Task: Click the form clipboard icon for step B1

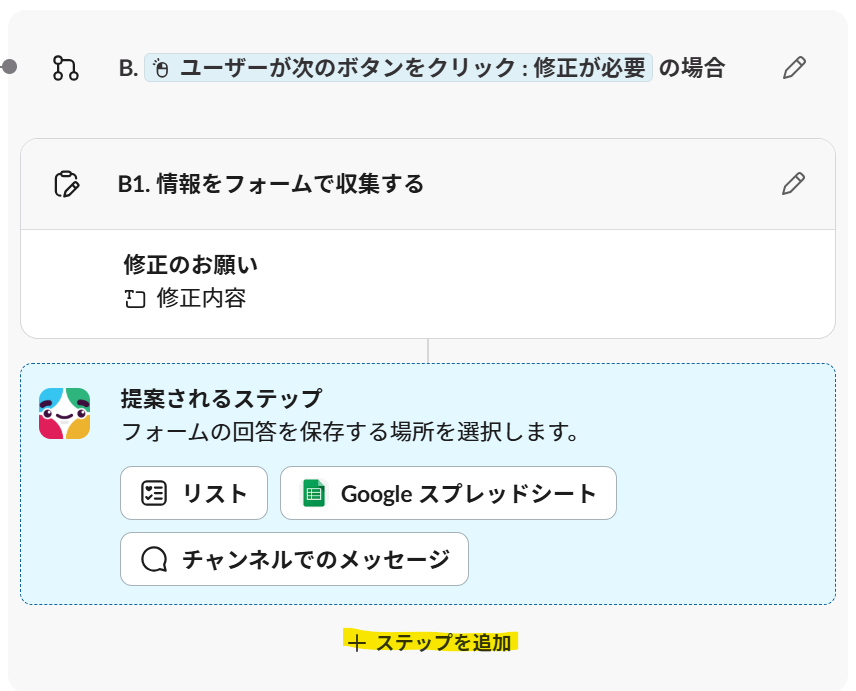Action: coord(67,184)
